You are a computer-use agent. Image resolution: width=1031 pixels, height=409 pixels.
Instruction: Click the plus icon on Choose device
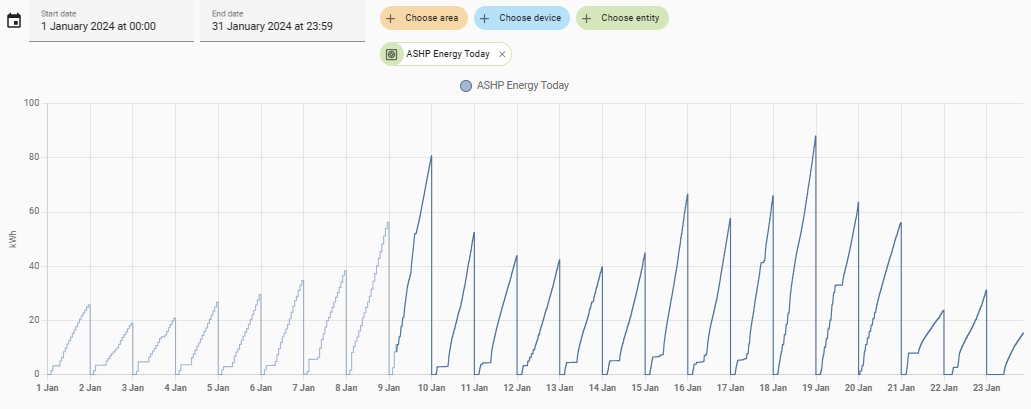tap(485, 18)
